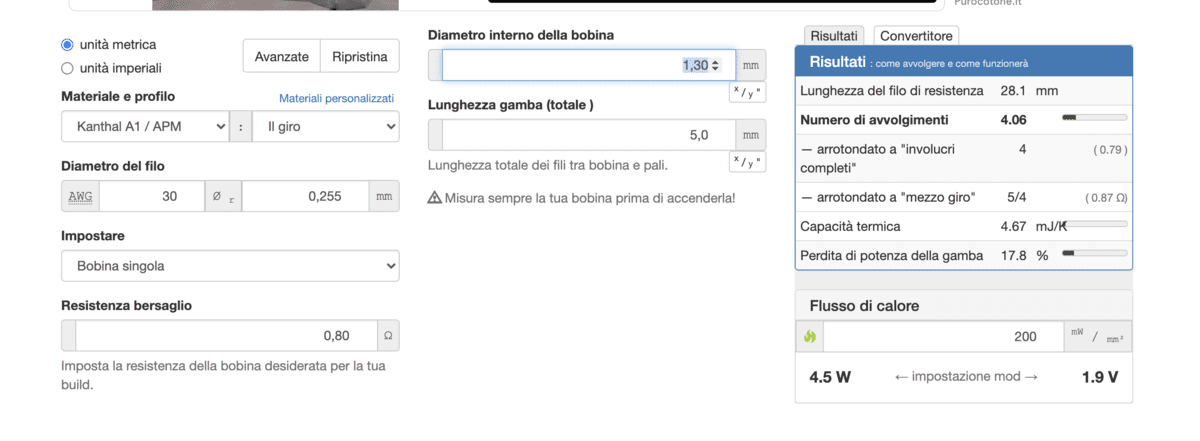Click the mW / mm² unit label
Image resolution: width=1200 pixels, height=441 pixels.
[1097, 337]
